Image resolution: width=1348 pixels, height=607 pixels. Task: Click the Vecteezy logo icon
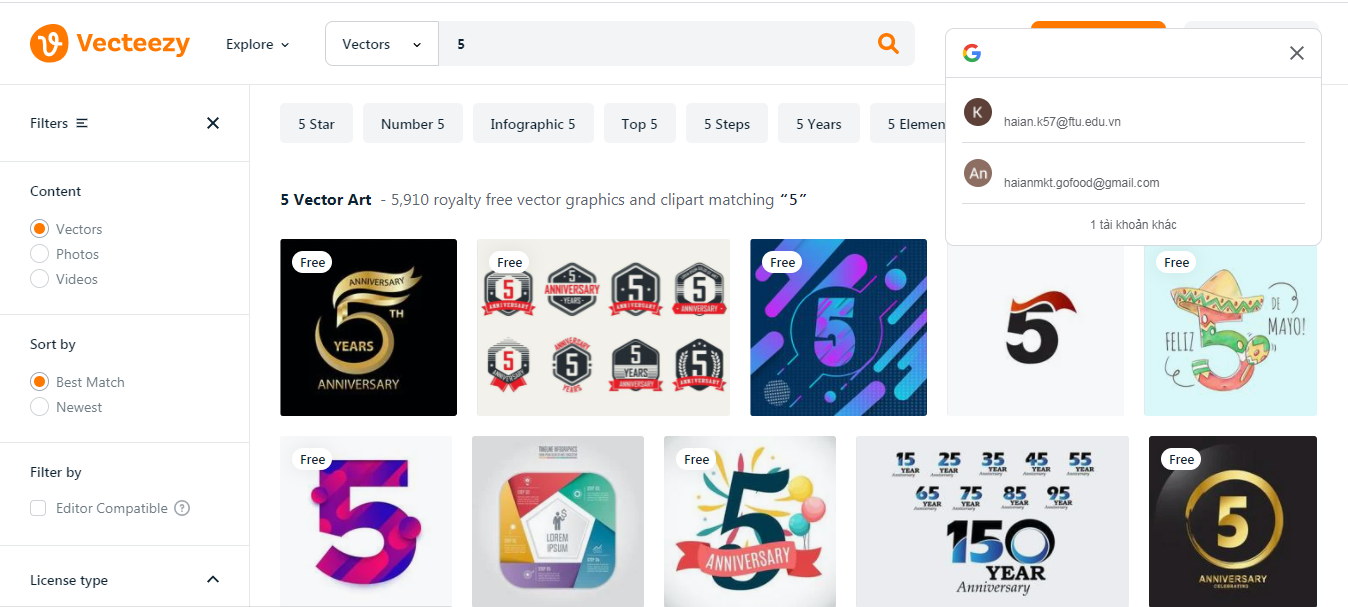[48, 44]
